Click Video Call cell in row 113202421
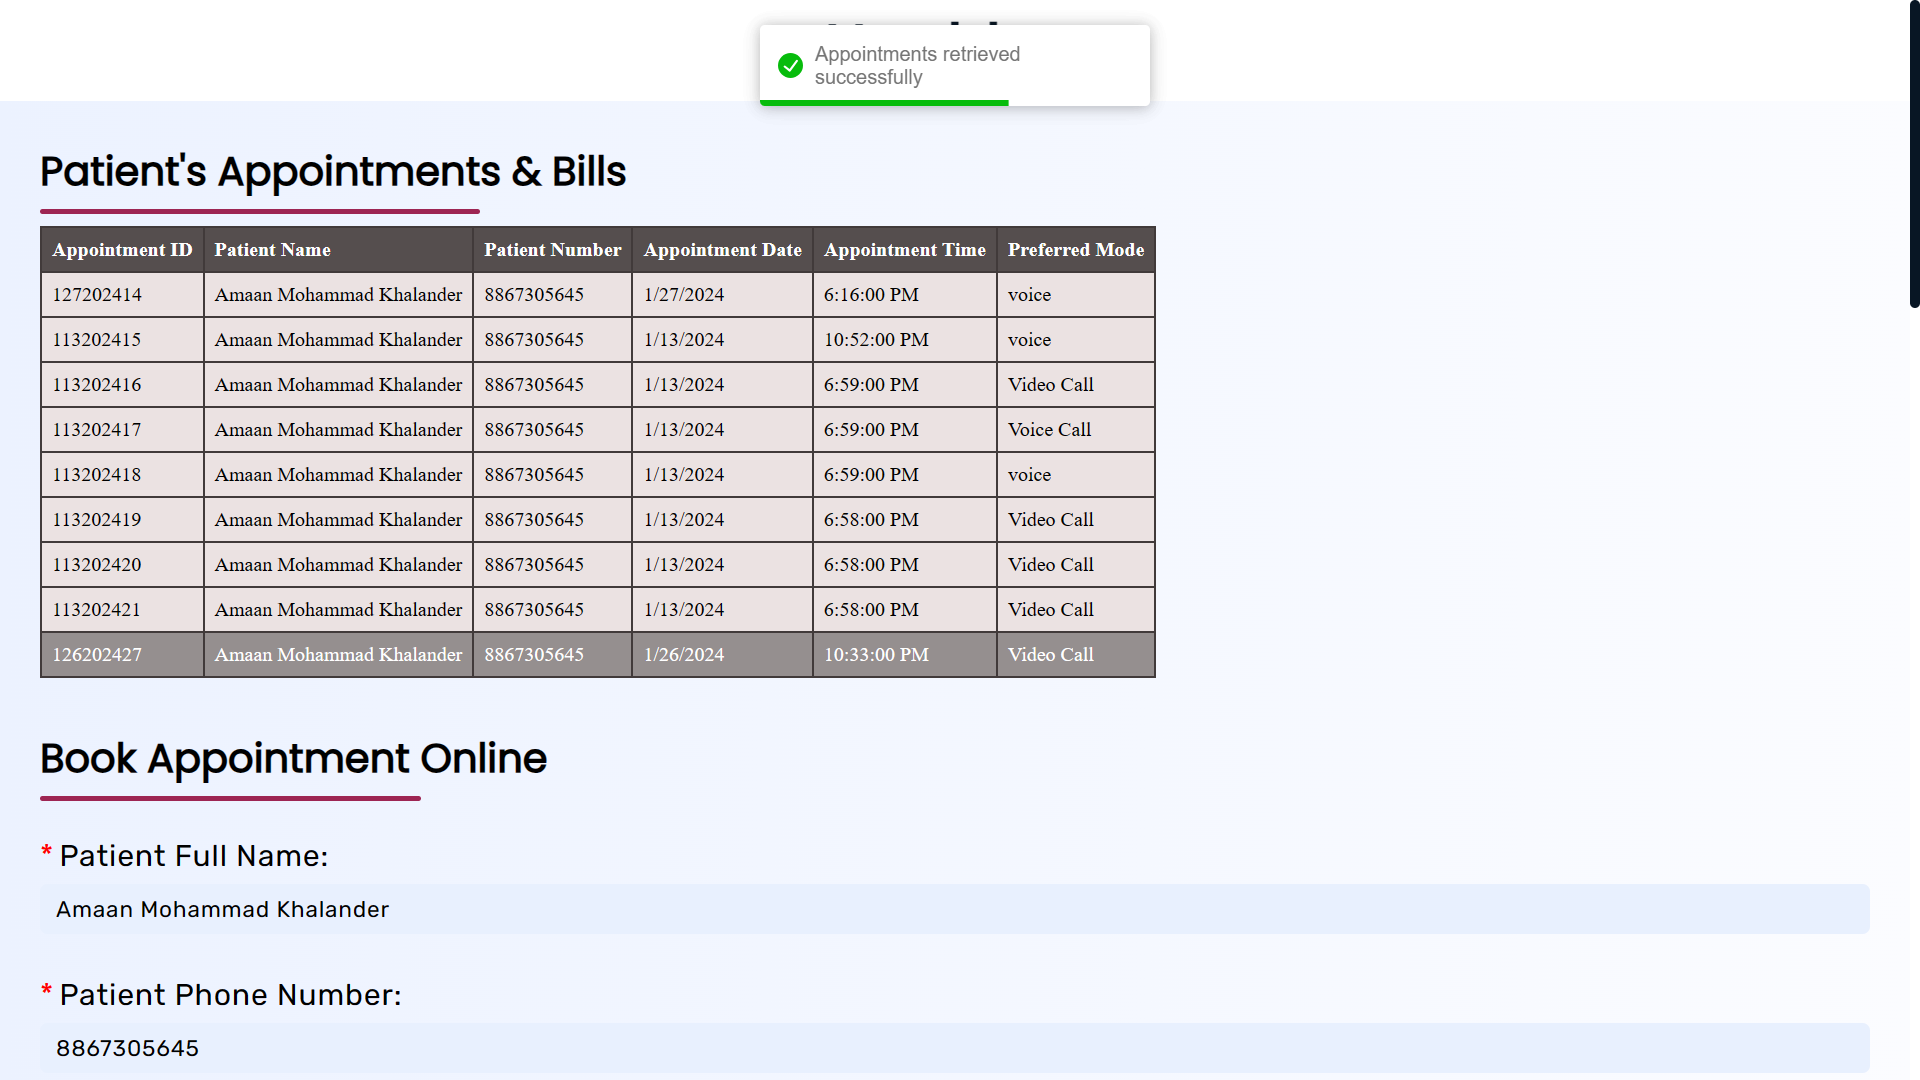1920x1080 pixels. point(1050,610)
